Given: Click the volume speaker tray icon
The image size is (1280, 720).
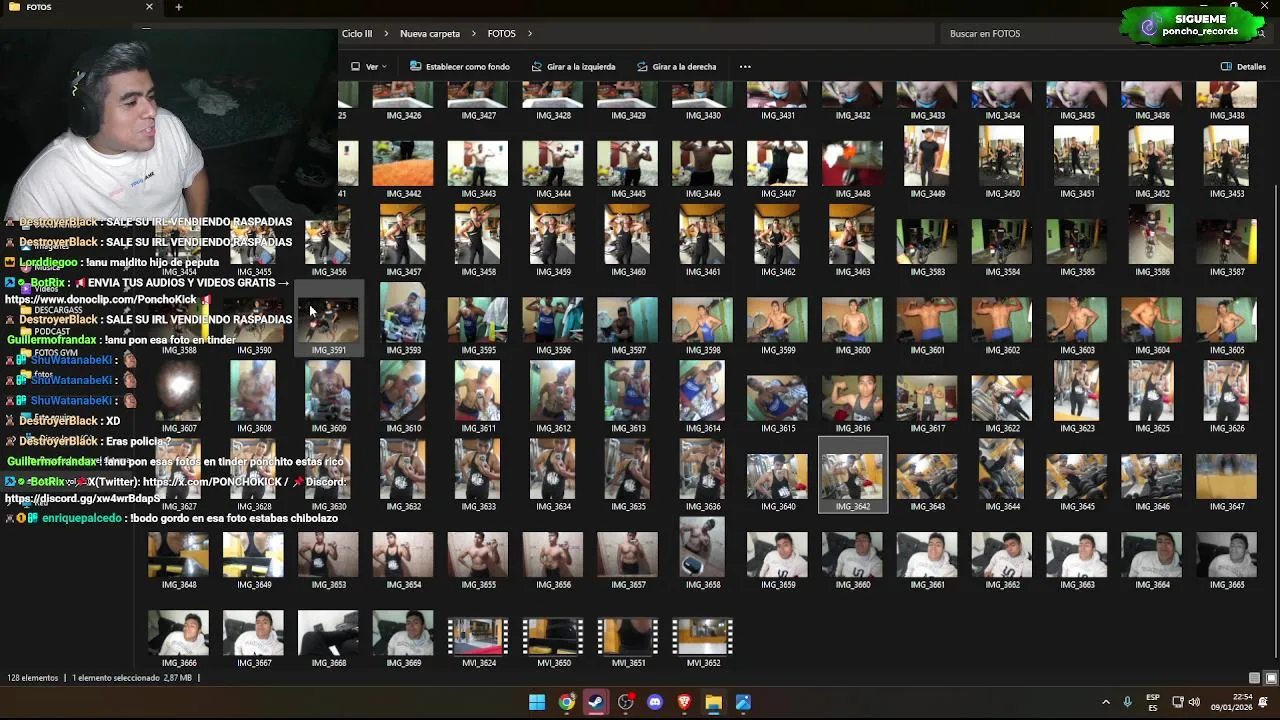Looking at the screenshot, I should coord(1194,702).
